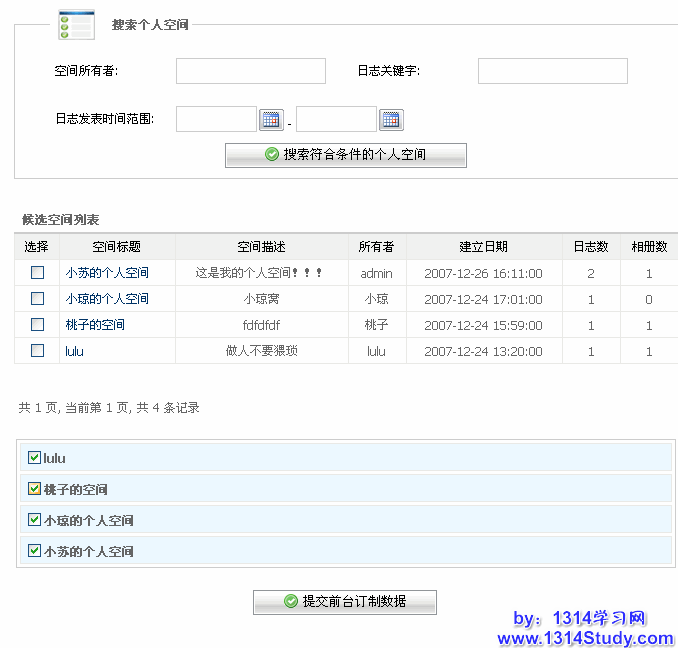The image size is (678, 648).
Task: Click the log keyword input field
Action: [x=552, y=71]
